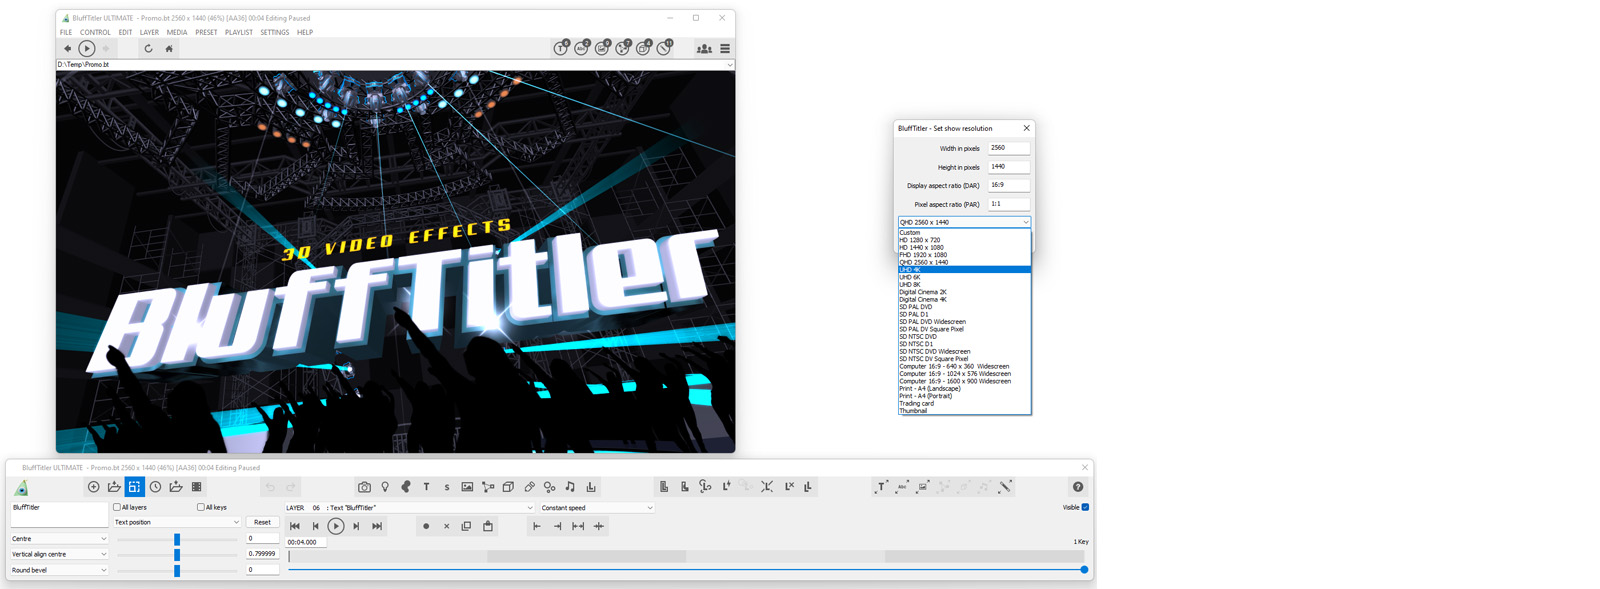This screenshot has height=589, width=1600.
Task: Open the Centre alignment dropdown
Action: [59, 539]
